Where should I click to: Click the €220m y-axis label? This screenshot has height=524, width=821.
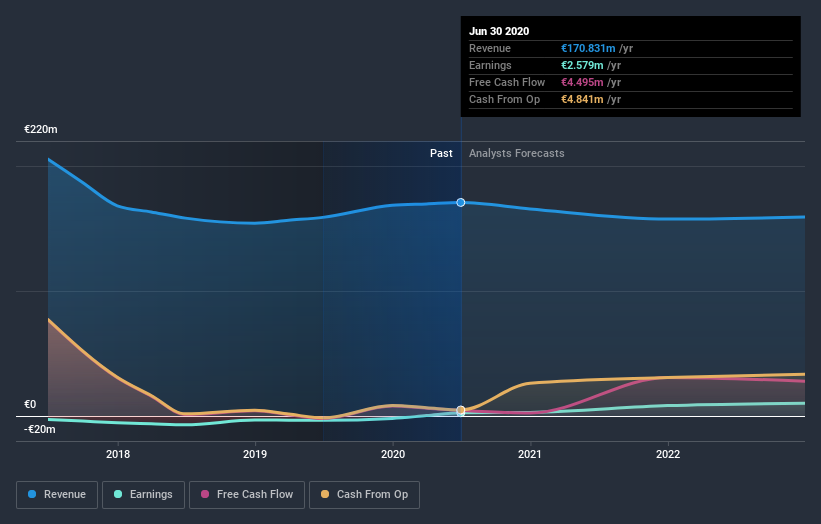click(41, 129)
